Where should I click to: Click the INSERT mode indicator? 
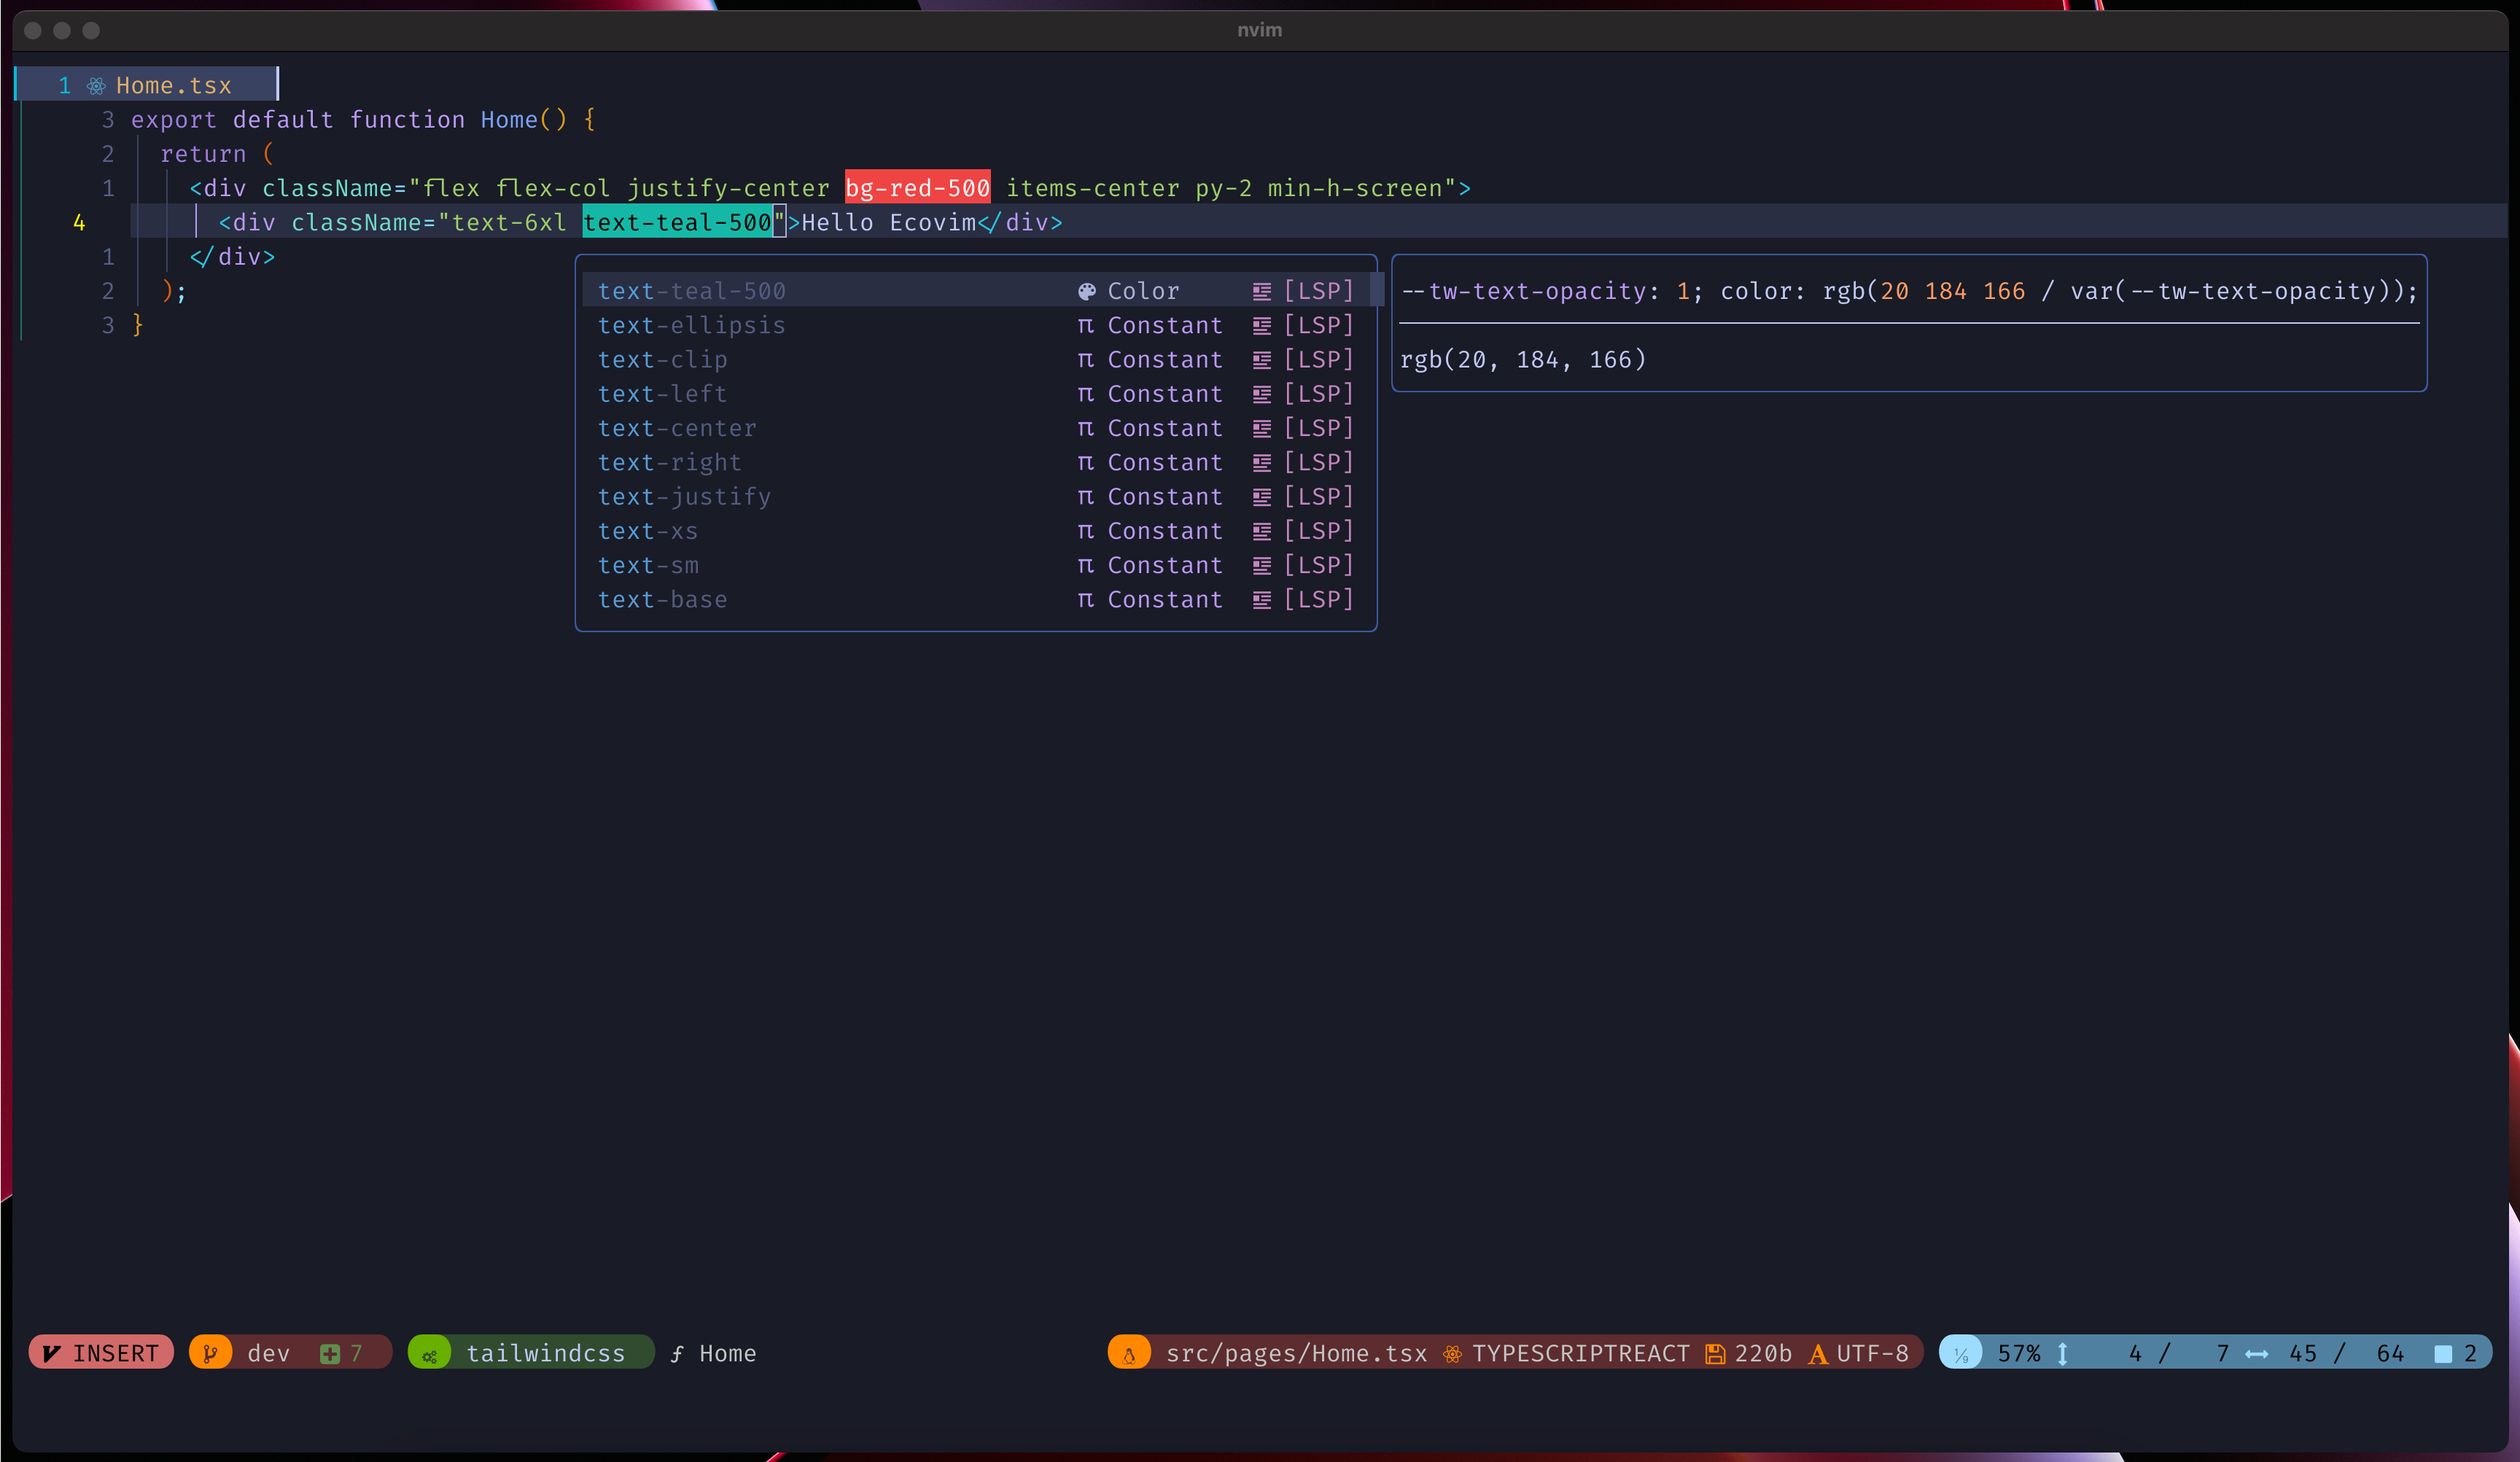(101, 1353)
